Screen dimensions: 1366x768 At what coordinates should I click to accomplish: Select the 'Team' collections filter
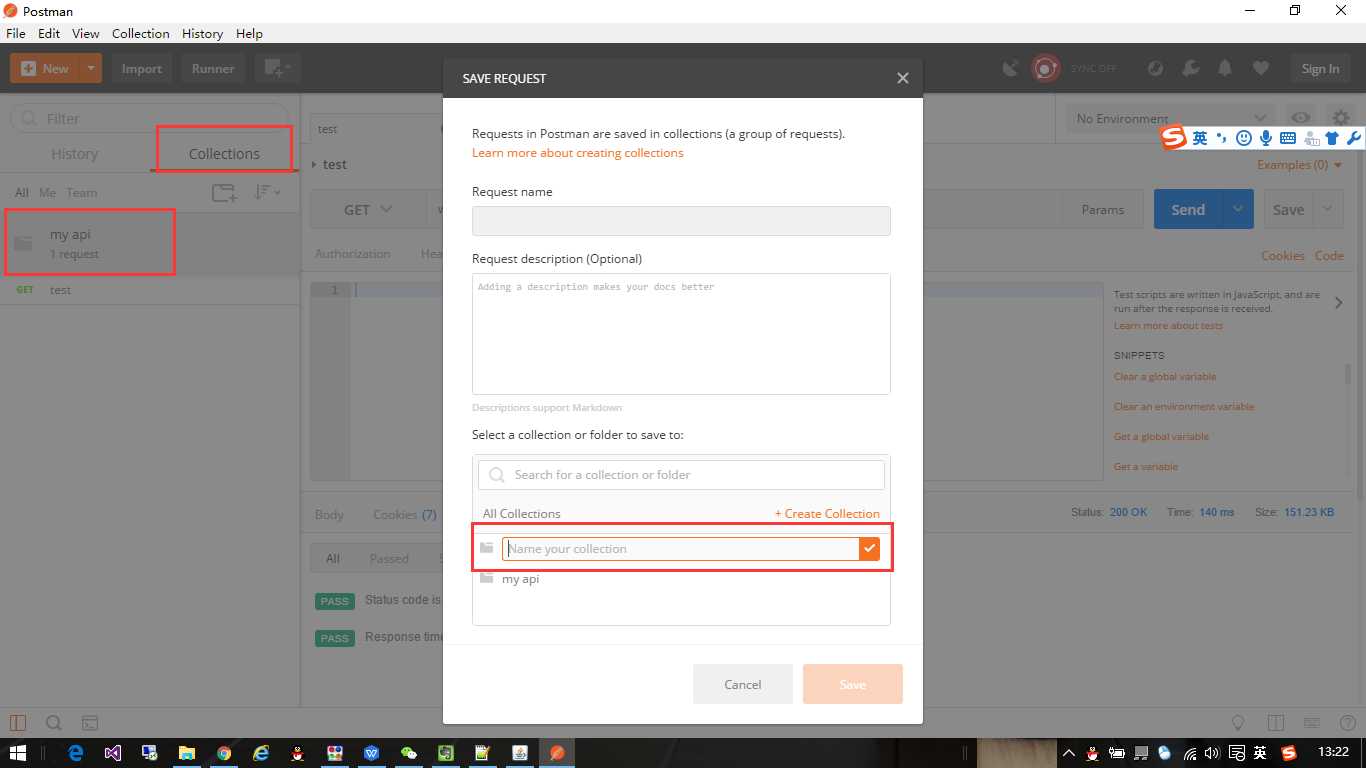(82, 193)
